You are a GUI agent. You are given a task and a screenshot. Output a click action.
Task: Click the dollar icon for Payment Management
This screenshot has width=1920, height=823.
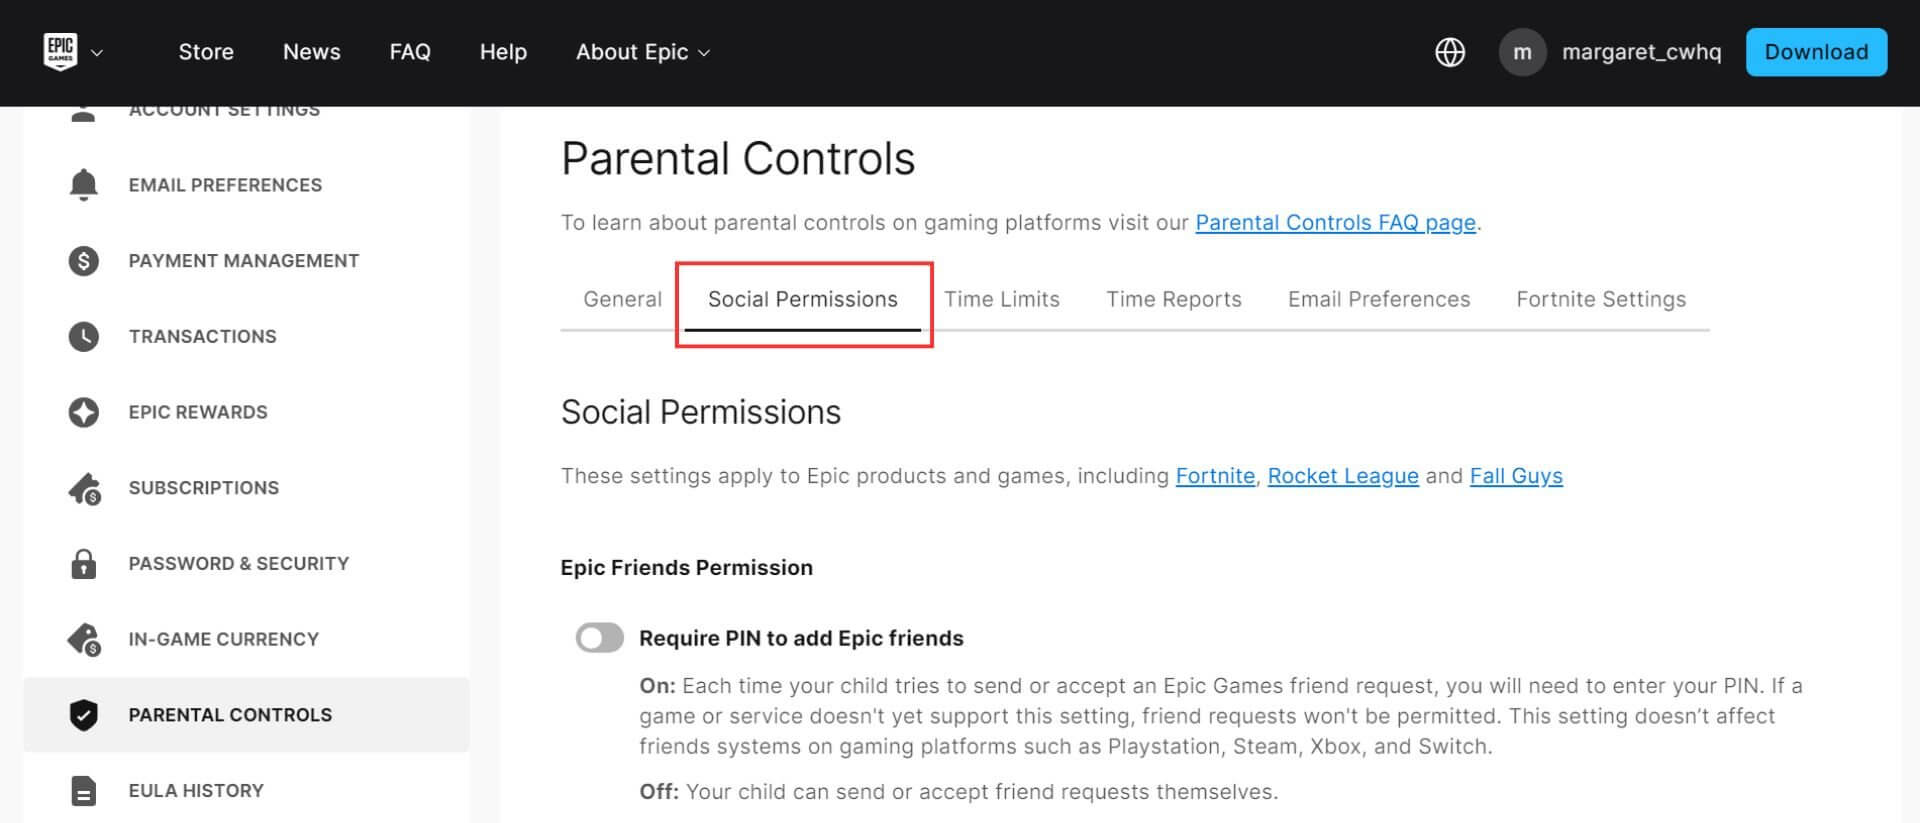coord(84,261)
